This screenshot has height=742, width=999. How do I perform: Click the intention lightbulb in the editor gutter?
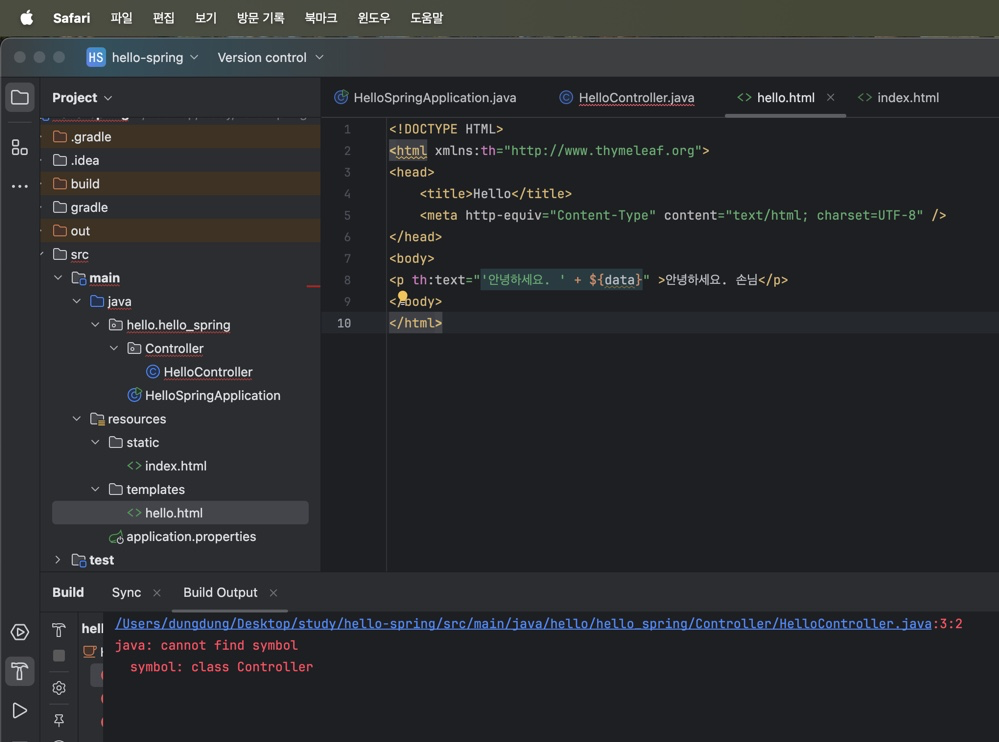pyautogui.click(x=403, y=296)
